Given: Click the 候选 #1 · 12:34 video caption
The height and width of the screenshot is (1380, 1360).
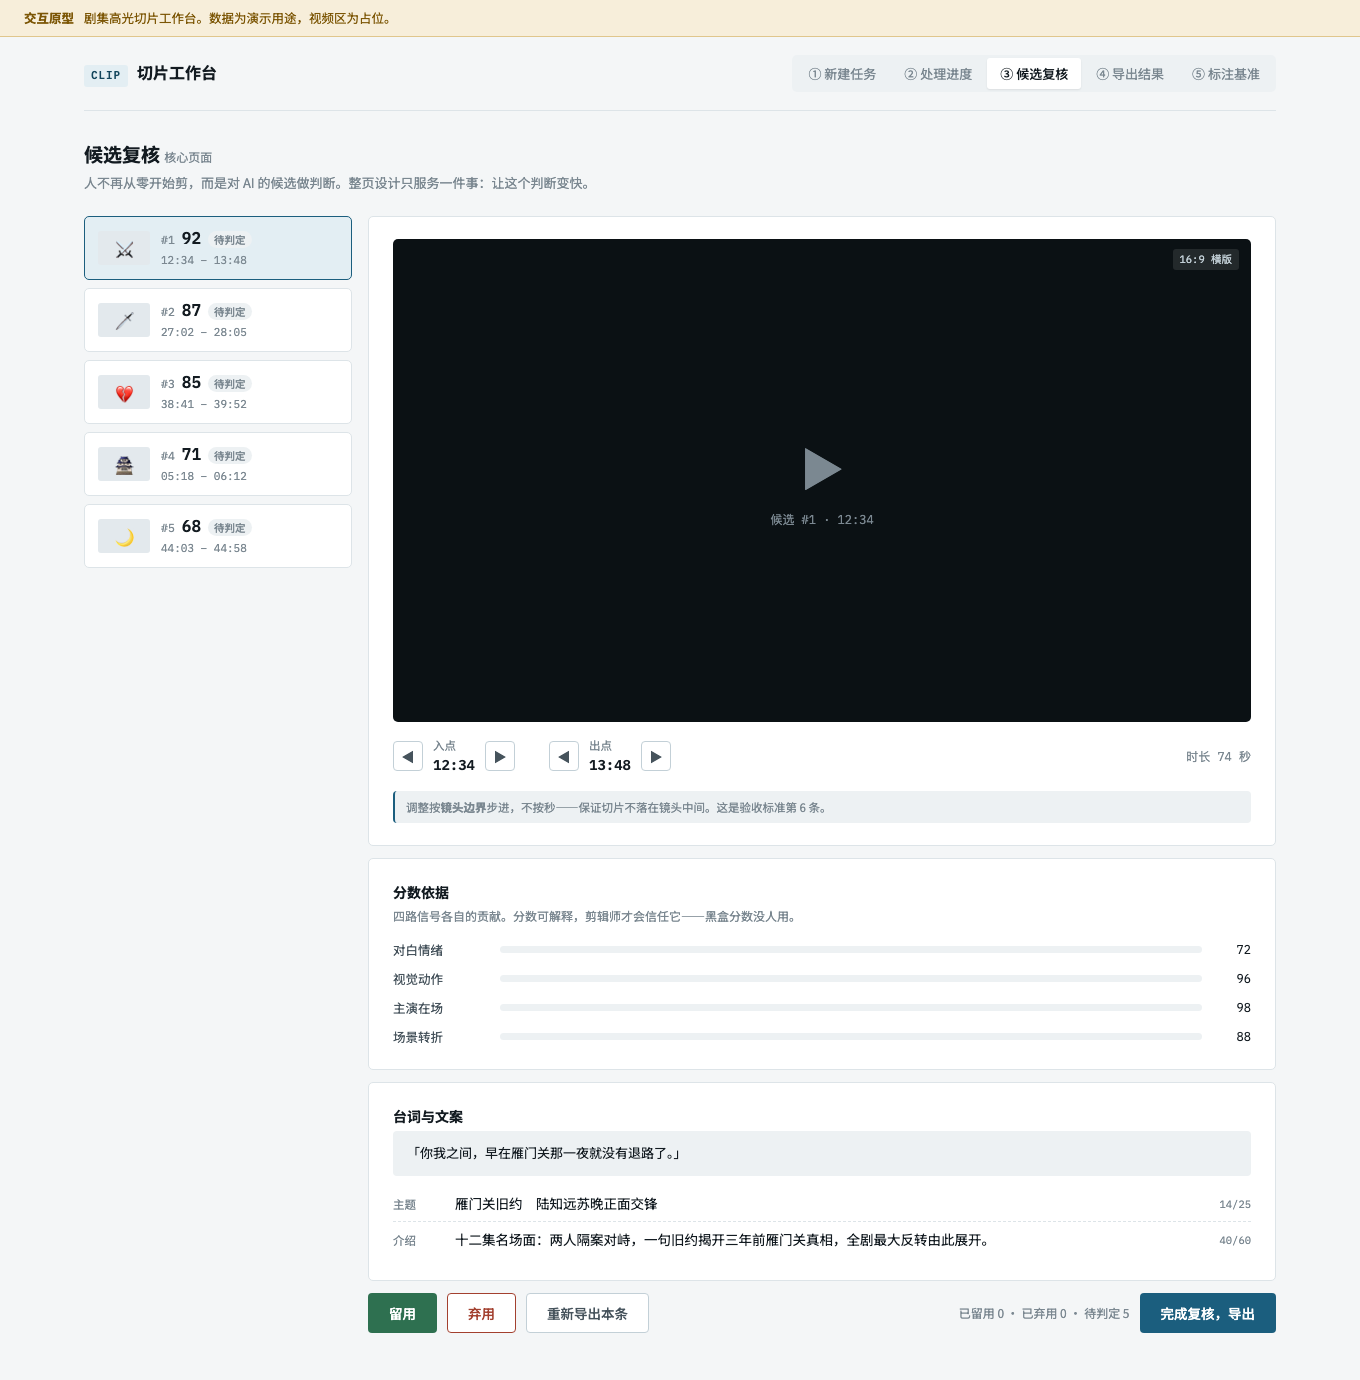Looking at the screenshot, I should click(822, 520).
